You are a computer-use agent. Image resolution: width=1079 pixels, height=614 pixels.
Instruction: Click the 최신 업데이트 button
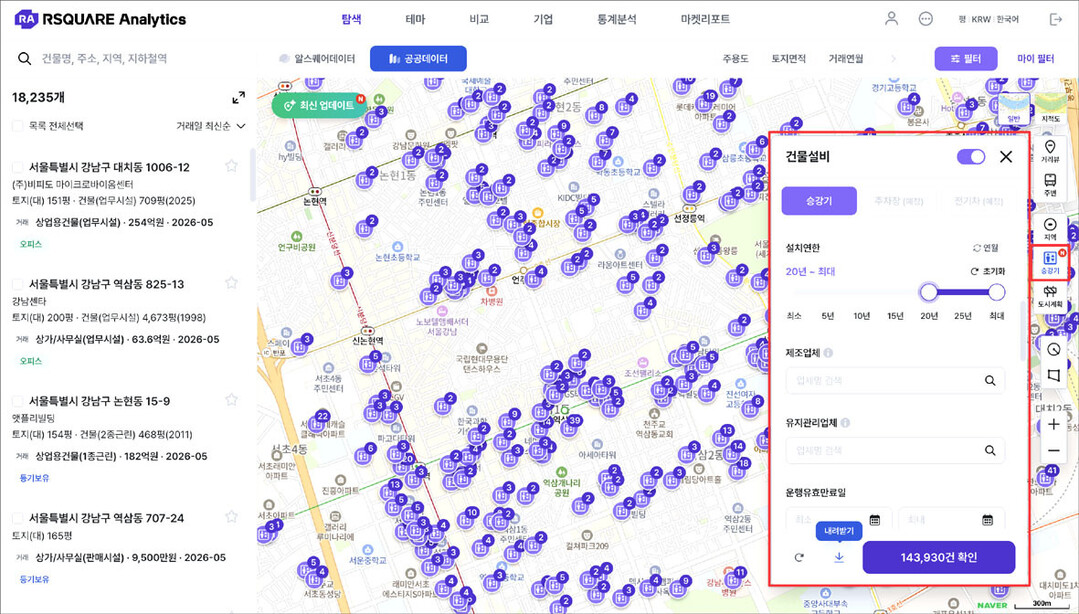(x=319, y=105)
